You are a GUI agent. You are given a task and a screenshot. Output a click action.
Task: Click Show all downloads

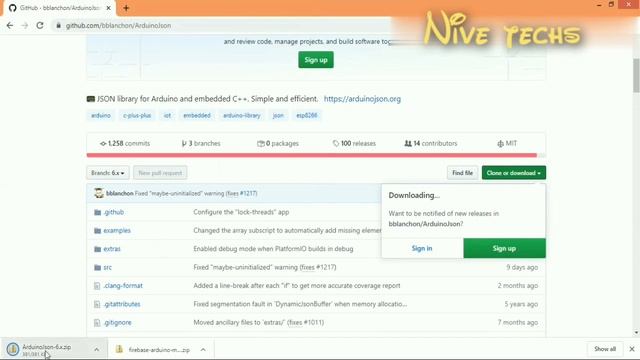point(605,349)
